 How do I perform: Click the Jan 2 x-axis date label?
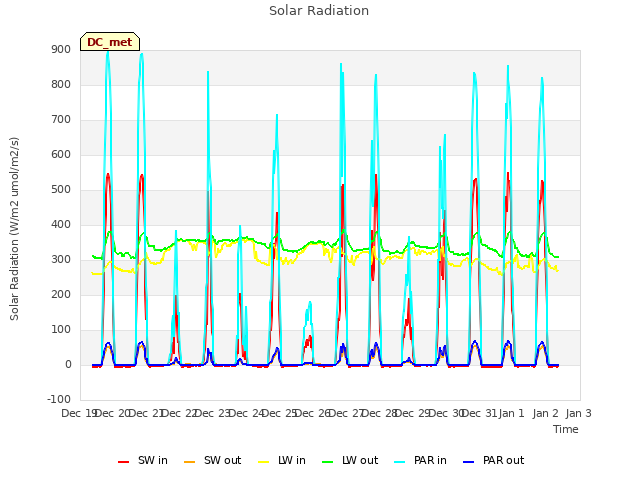click(545, 413)
